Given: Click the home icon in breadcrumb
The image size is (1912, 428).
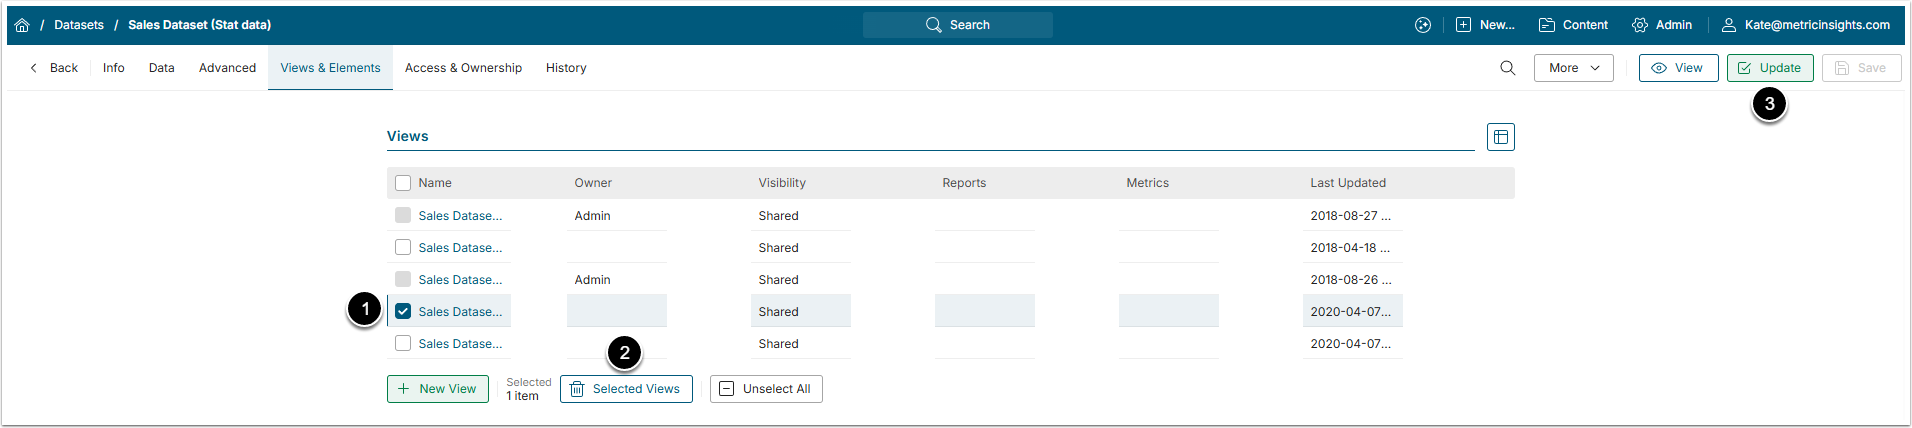Looking at the screenshot, I should pos(22,25).
